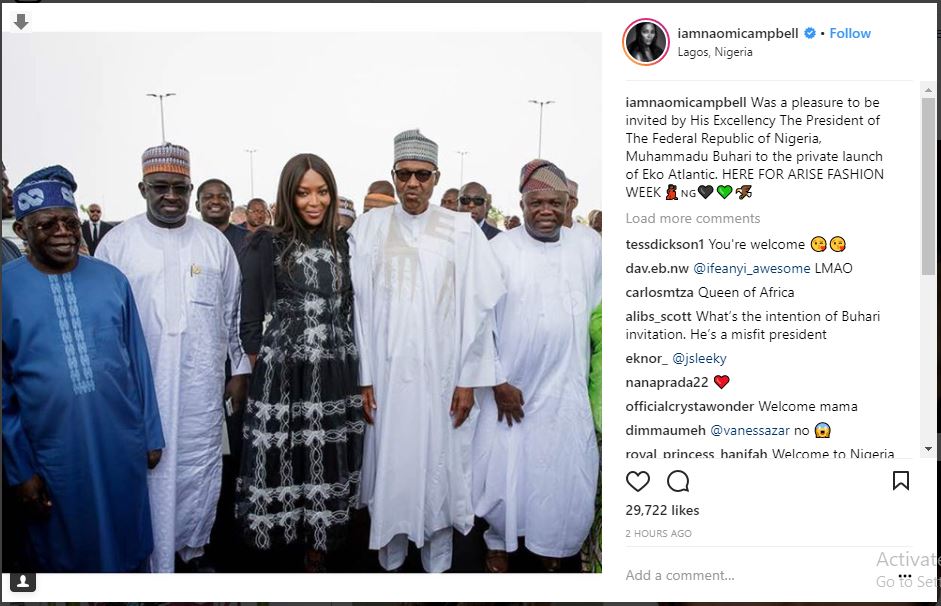
Task: Load more comments
Action: (x=693, y=218)
